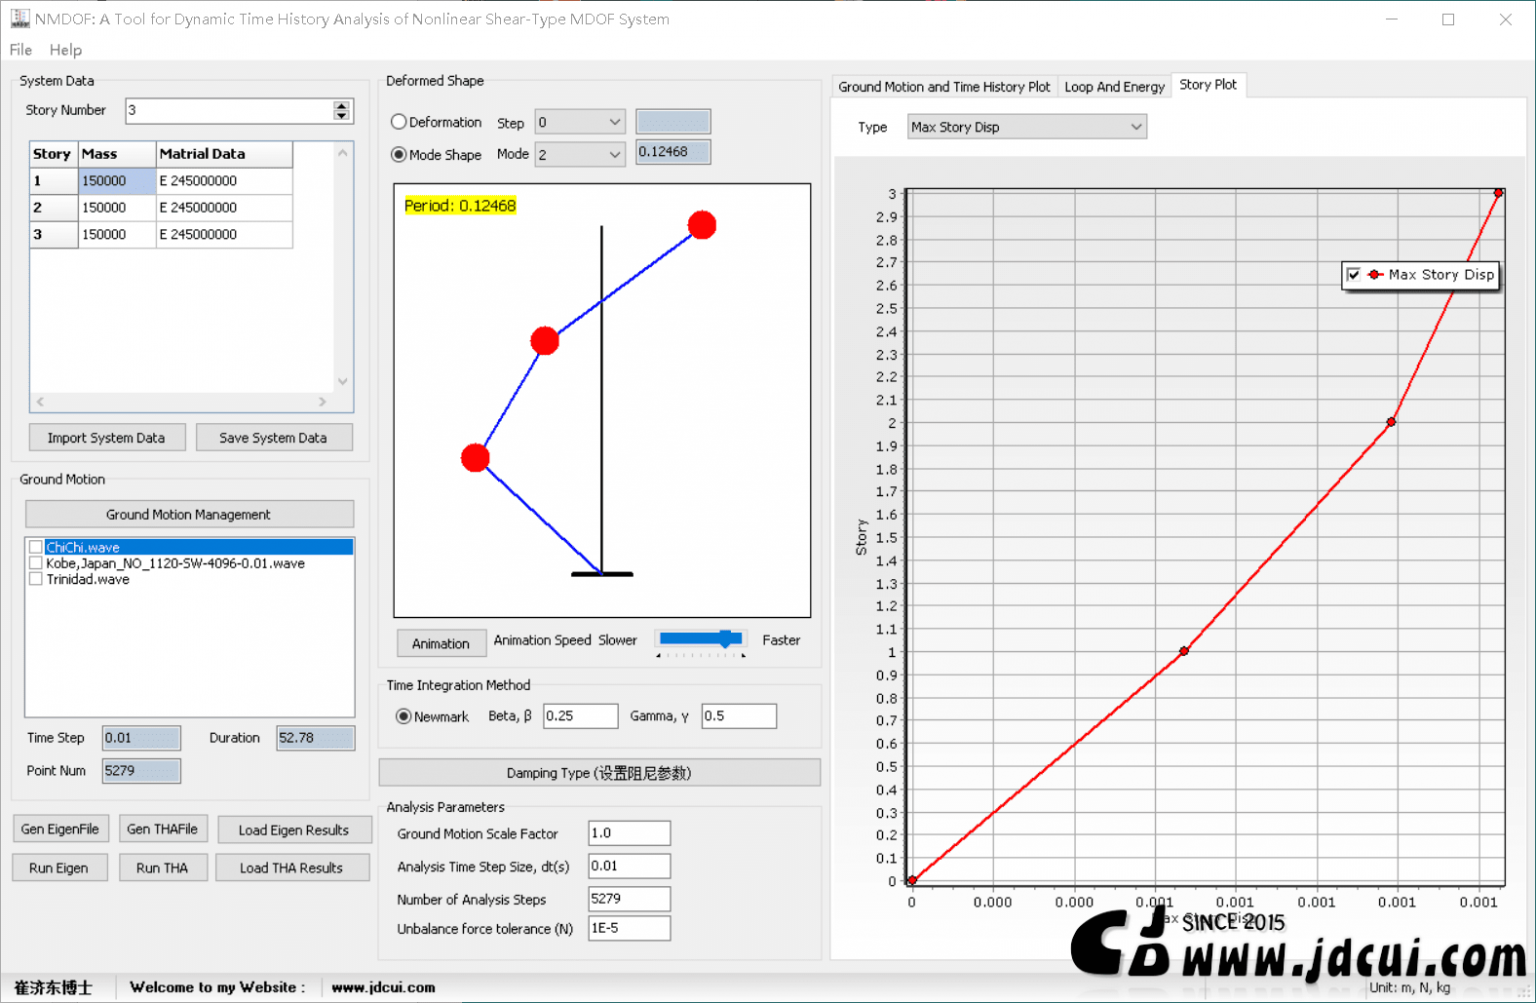
Task: Check the Trinidad.wave checkbox
Action: [36, 578]
